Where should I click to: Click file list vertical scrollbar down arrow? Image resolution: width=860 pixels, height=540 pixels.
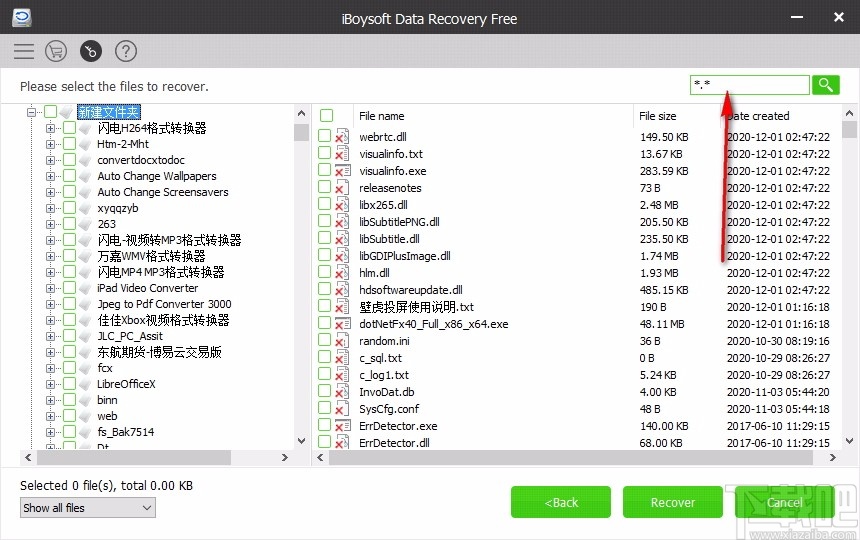pyautogui.click(x=849, y=441)
